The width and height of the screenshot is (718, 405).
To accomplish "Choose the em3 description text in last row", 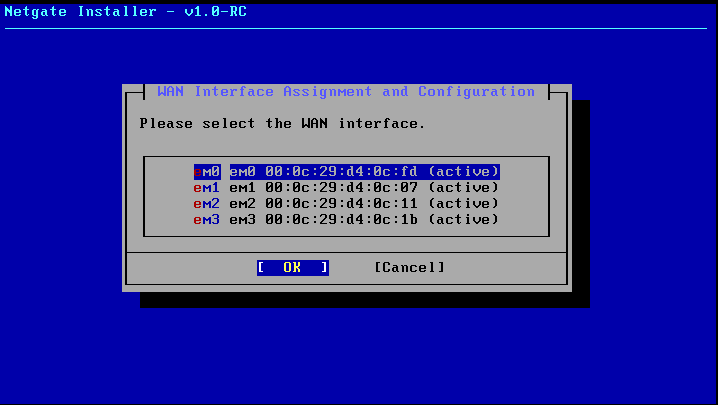I will [x=243, y=219].
